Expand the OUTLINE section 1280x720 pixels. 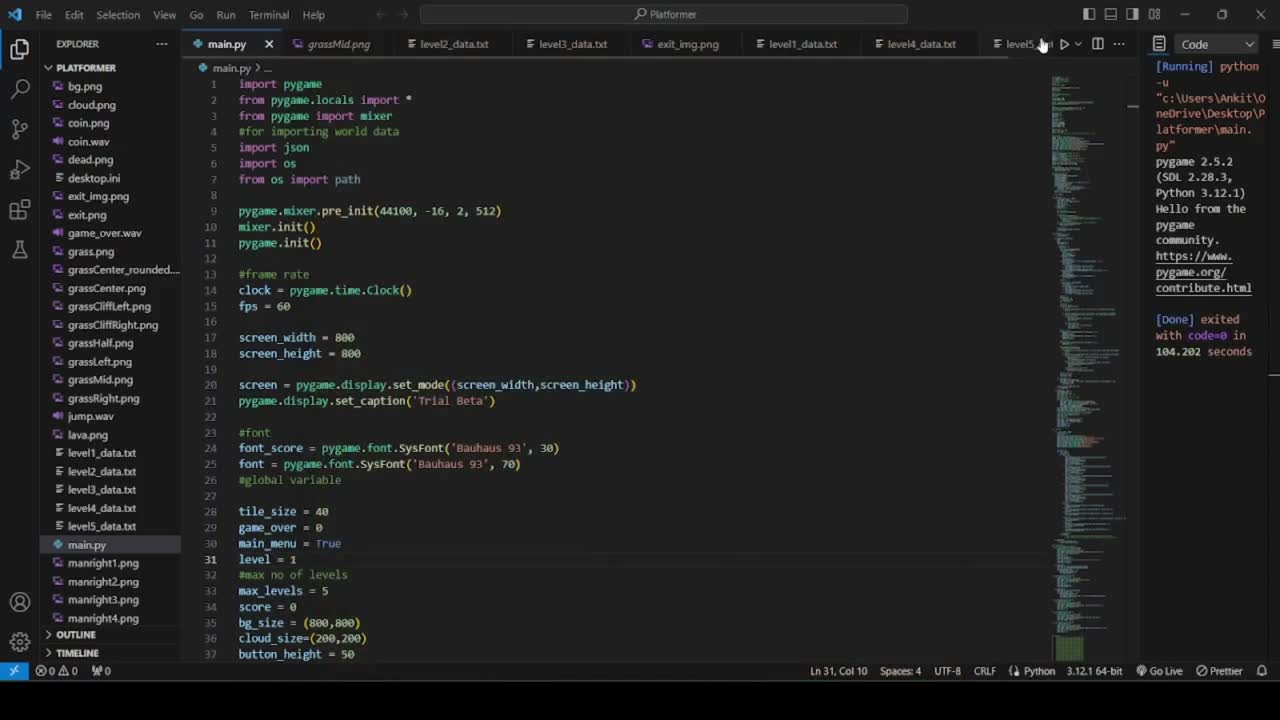pos(75,635)
